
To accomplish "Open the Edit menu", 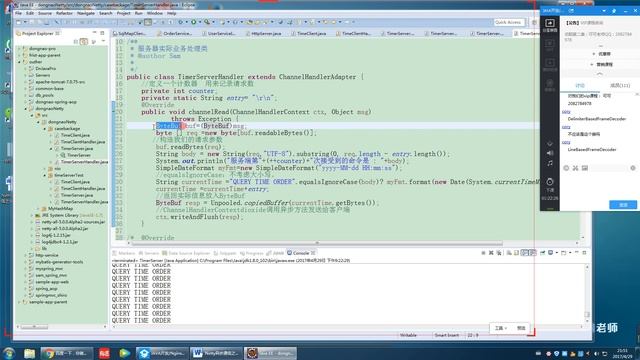I will pos(30,13).
